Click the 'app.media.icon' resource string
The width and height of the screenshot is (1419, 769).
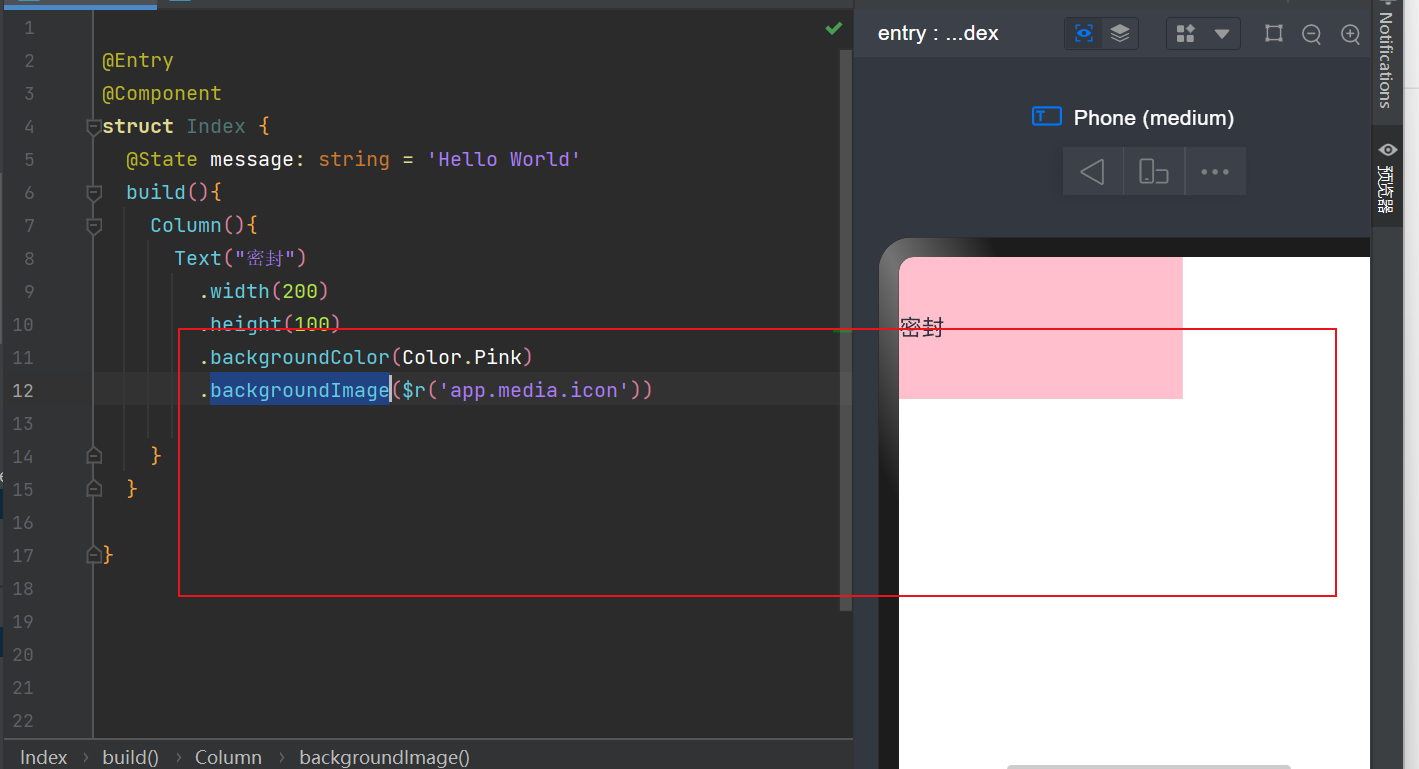(534, 391)
